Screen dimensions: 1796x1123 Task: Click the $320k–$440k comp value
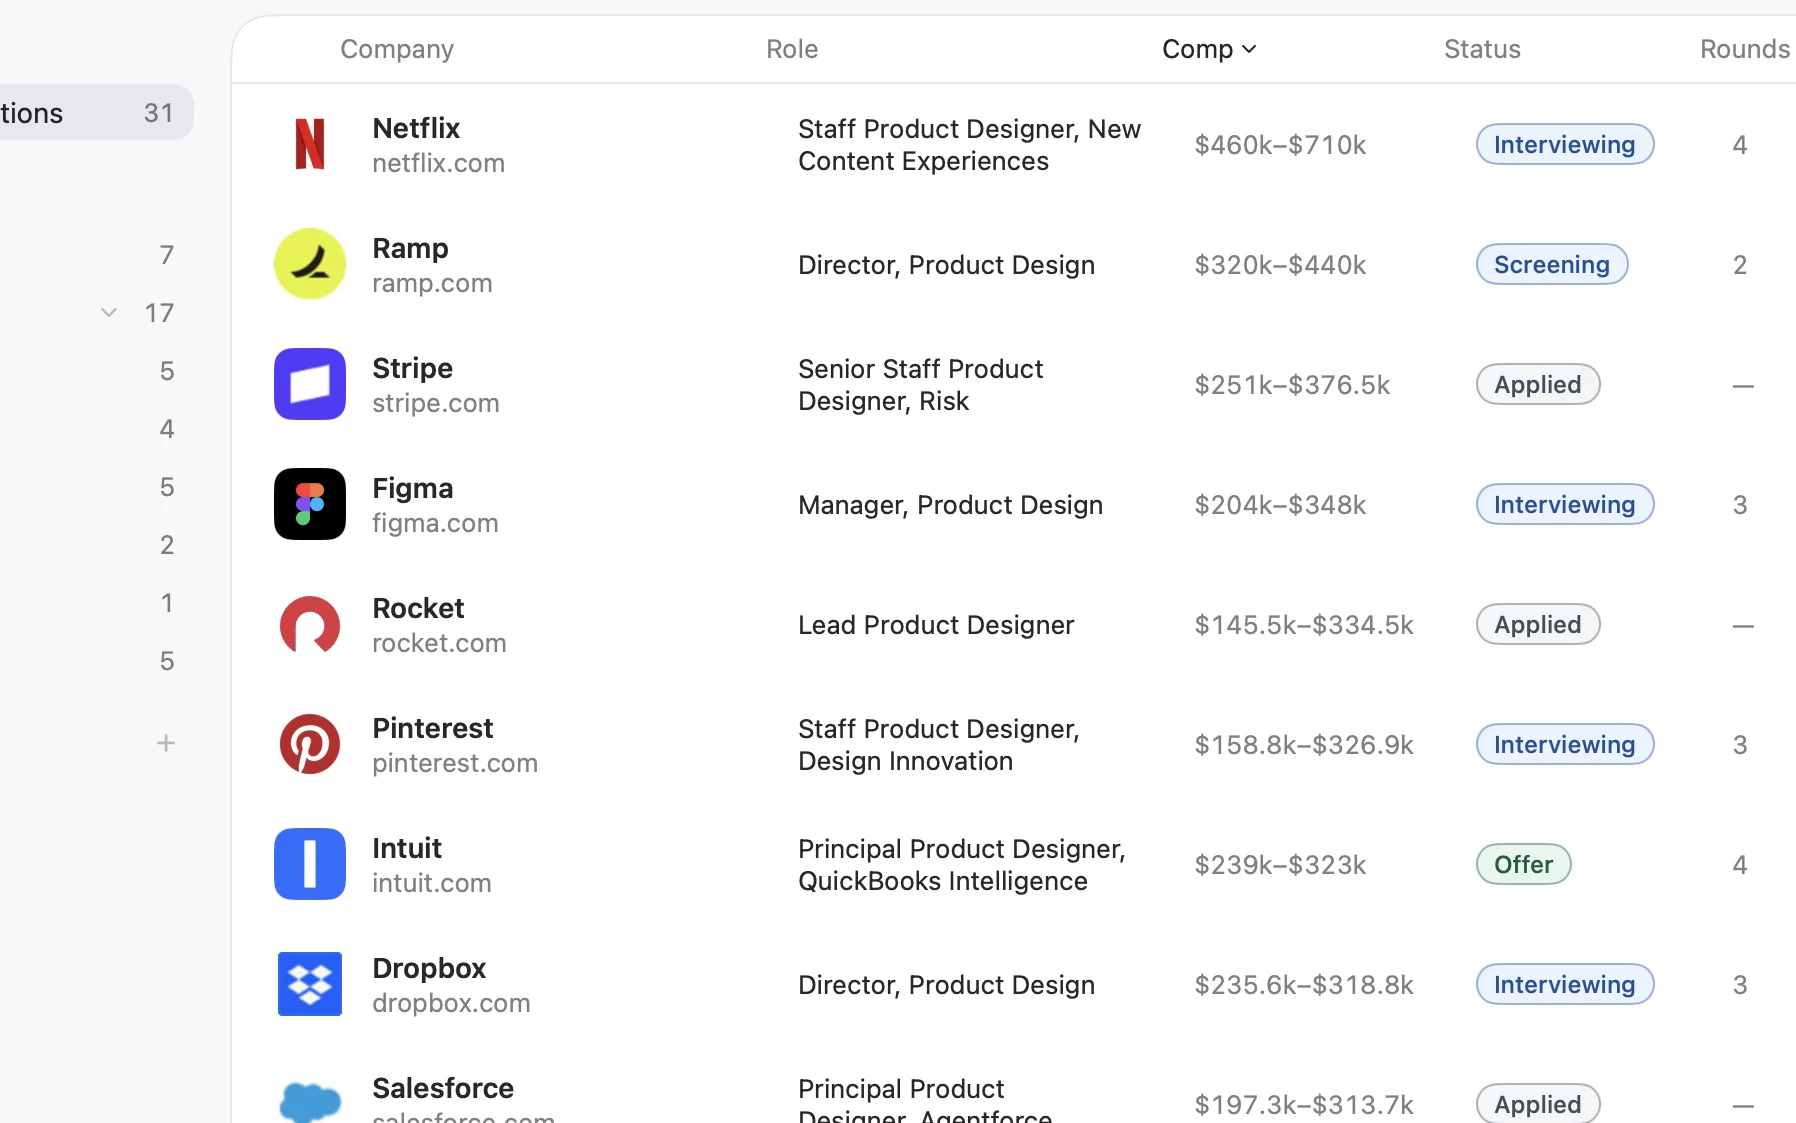1280,265
